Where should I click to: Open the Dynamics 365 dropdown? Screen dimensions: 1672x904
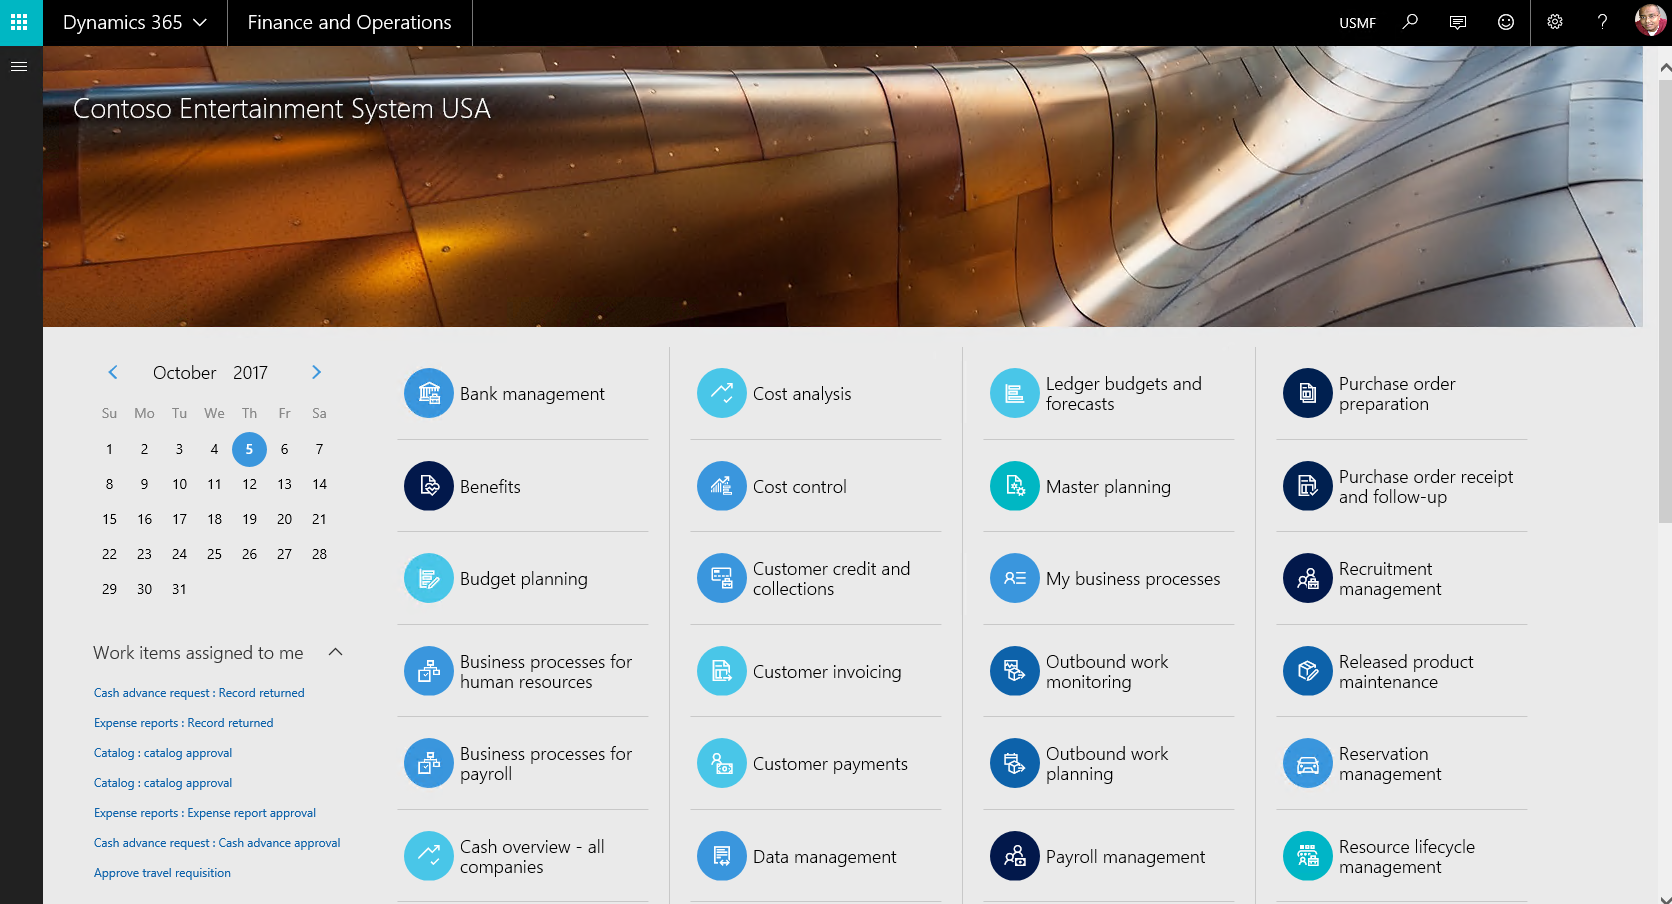pos(135,22)
